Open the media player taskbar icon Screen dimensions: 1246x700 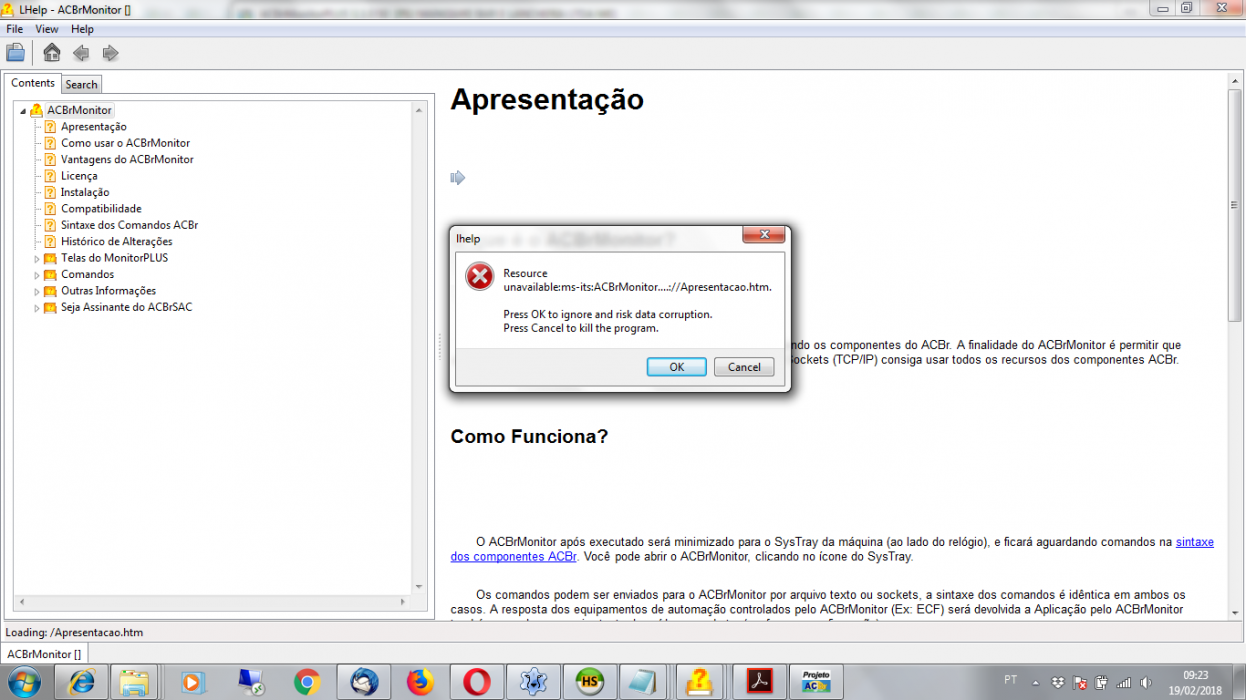click(x=193, y=682)
